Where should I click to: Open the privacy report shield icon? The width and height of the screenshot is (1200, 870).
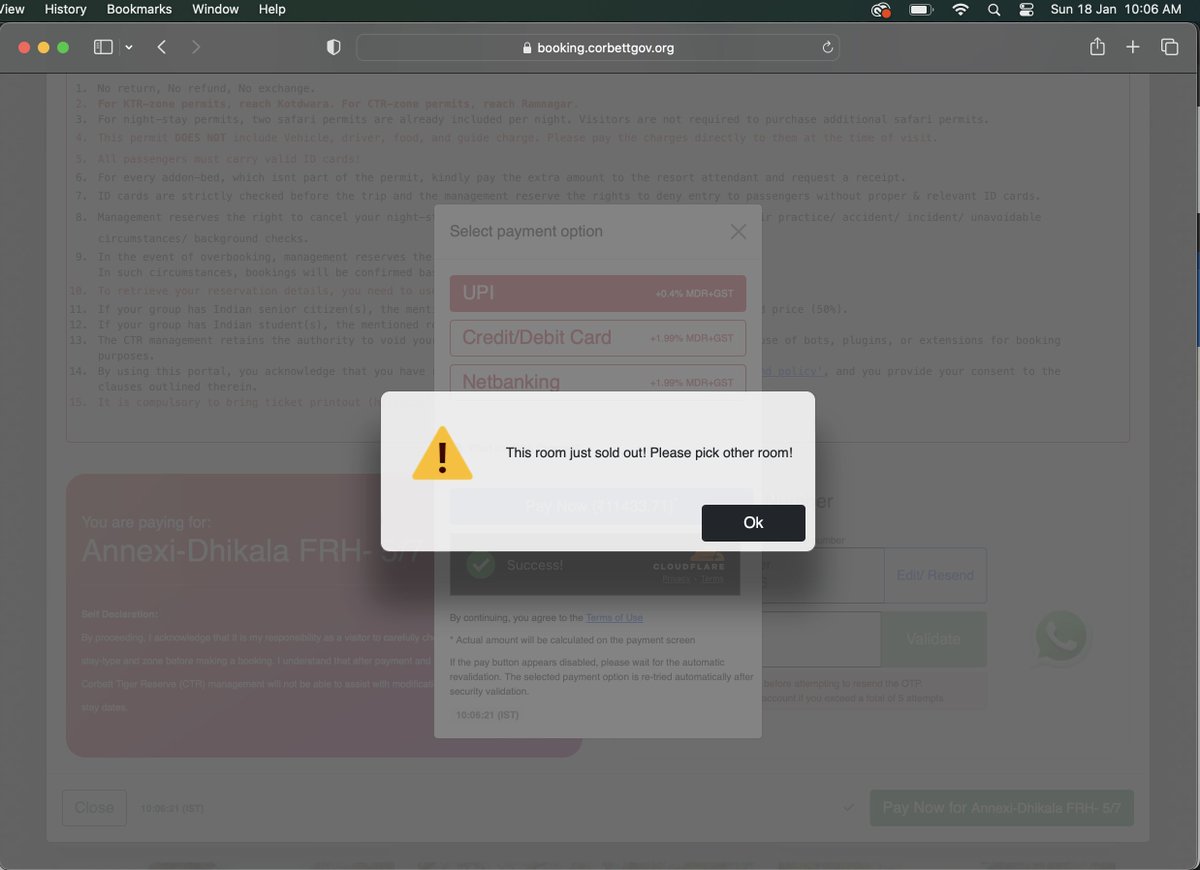pyautogui.click(x=334, y=47)
